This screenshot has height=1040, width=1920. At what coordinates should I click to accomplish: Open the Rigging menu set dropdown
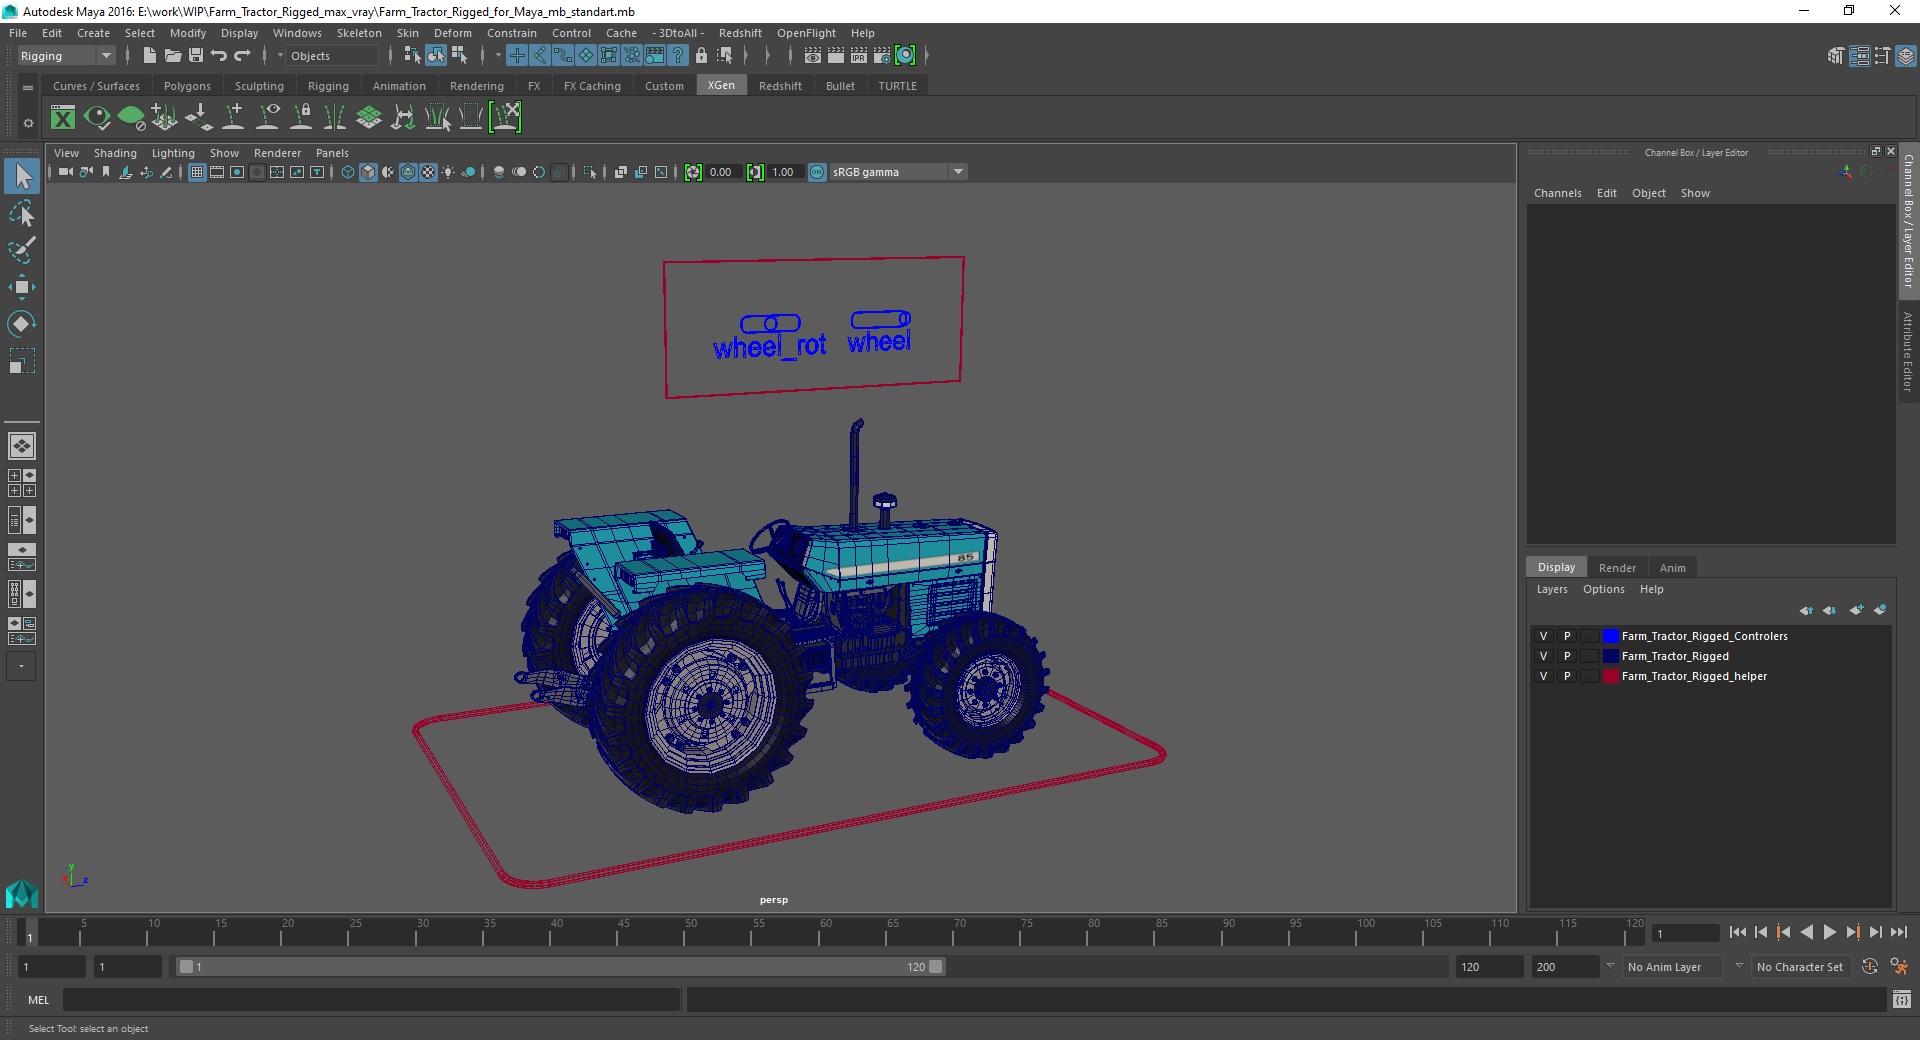[x=66, y=56]
